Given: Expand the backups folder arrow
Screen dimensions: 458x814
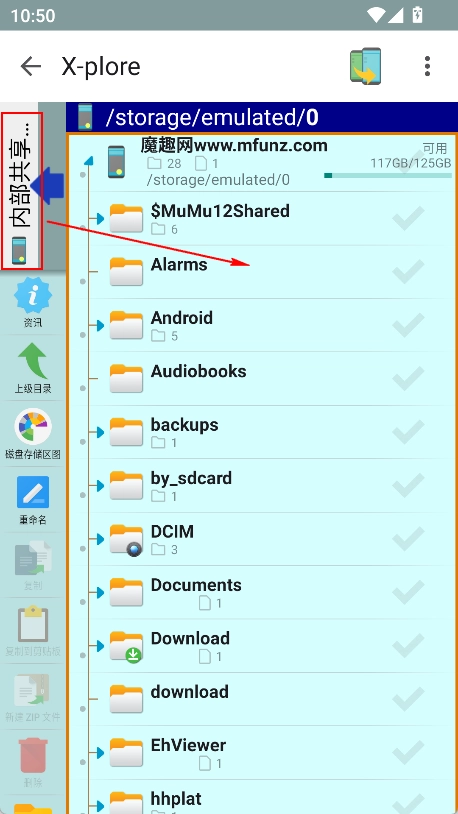Looking at the screenshot, I should [100, 432].
